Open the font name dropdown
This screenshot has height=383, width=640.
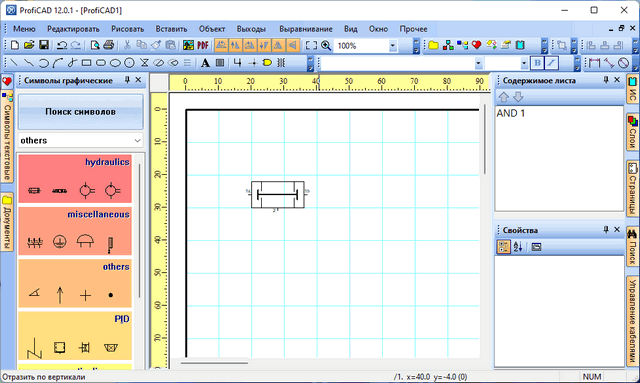pyautogui.click(x=478, y=63)
